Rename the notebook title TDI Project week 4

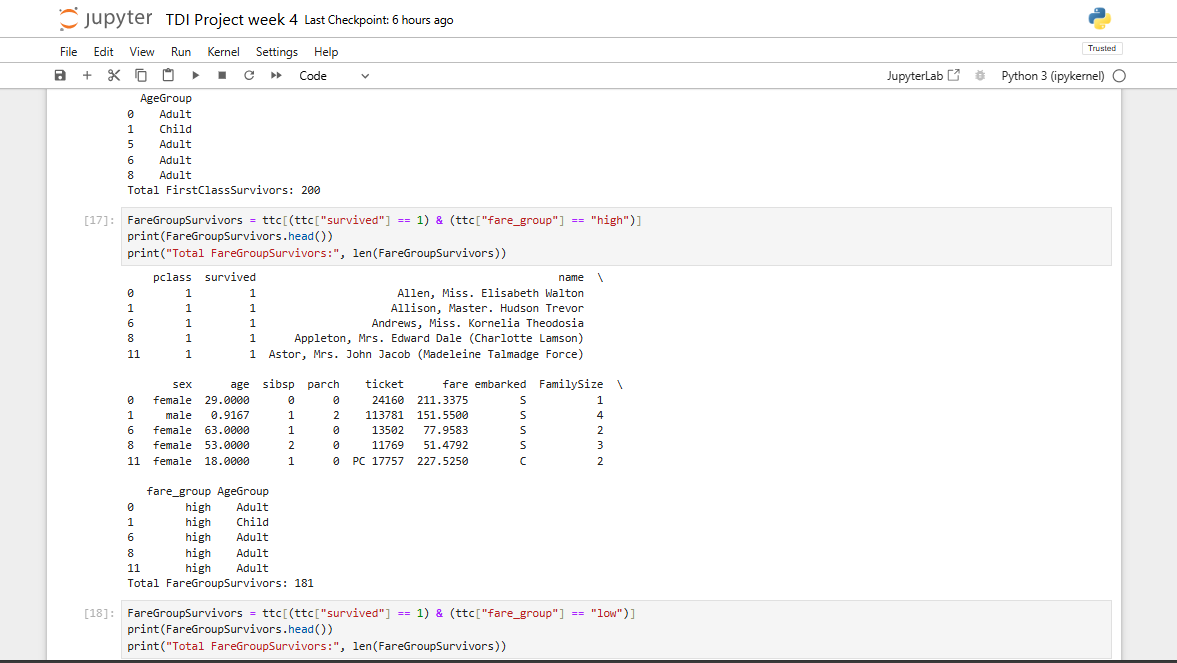tap(231, 20)
